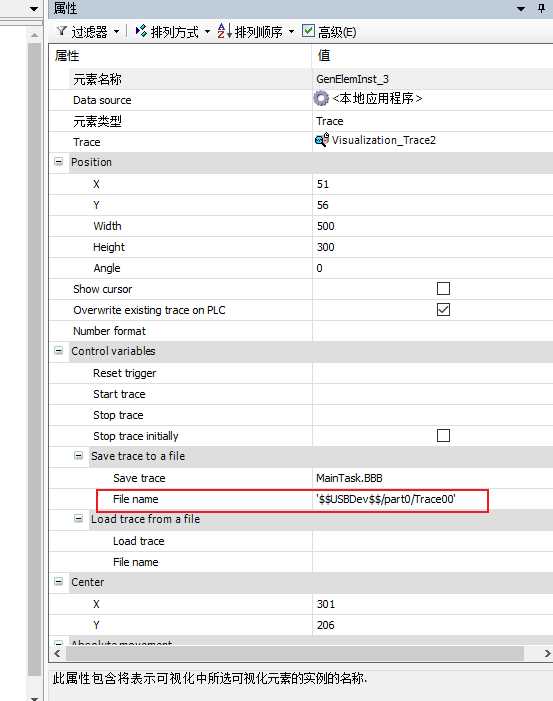The height and width of the screenshot is (701, 553).
Task: Edit the Angle value 0
Action: [432, 268]
